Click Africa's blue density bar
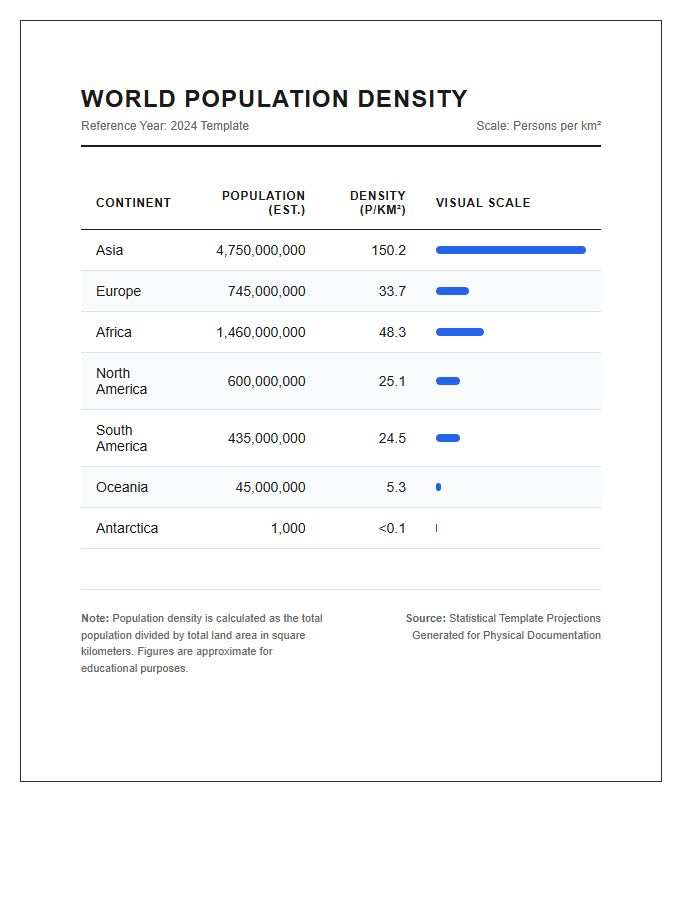This screenshot has width=700, height=900. tap(460, 332)
